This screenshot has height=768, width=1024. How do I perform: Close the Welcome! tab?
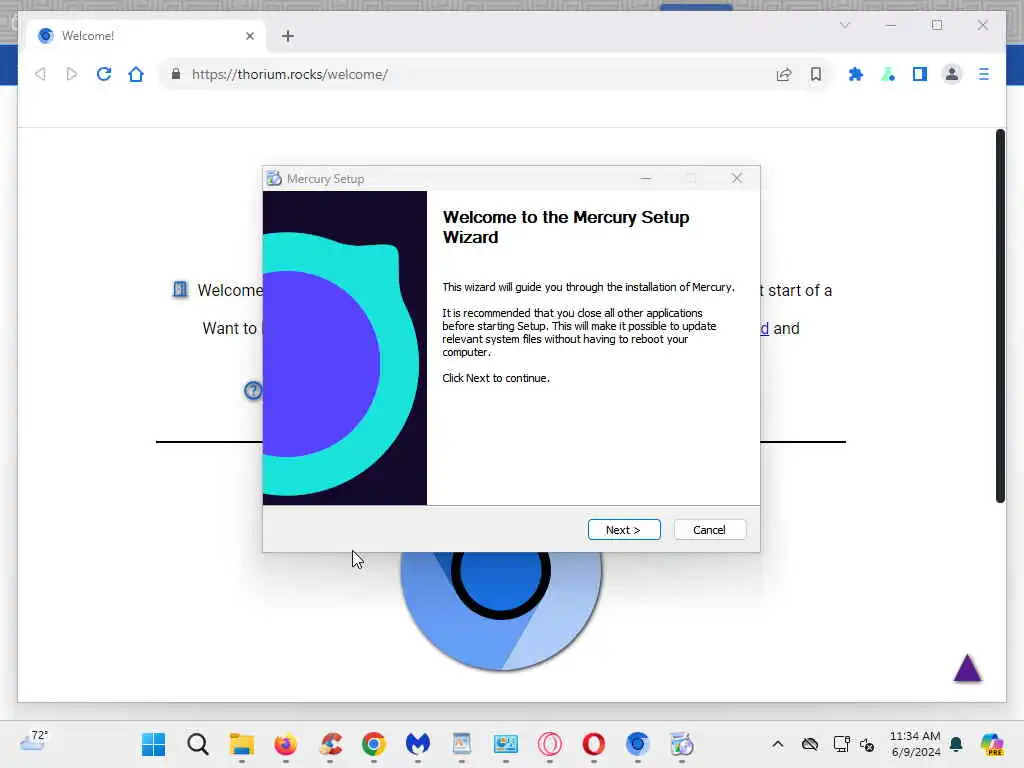(249, 36)
